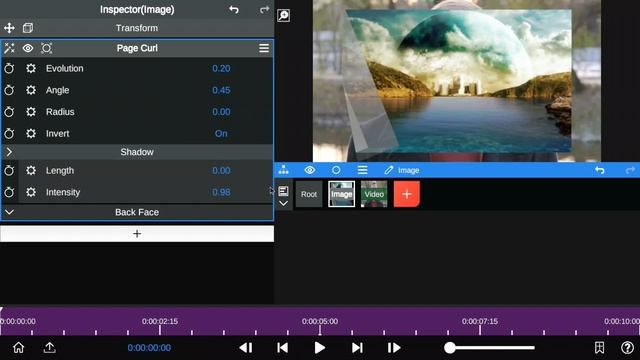Click the current time 0:00:00:00

149,348
